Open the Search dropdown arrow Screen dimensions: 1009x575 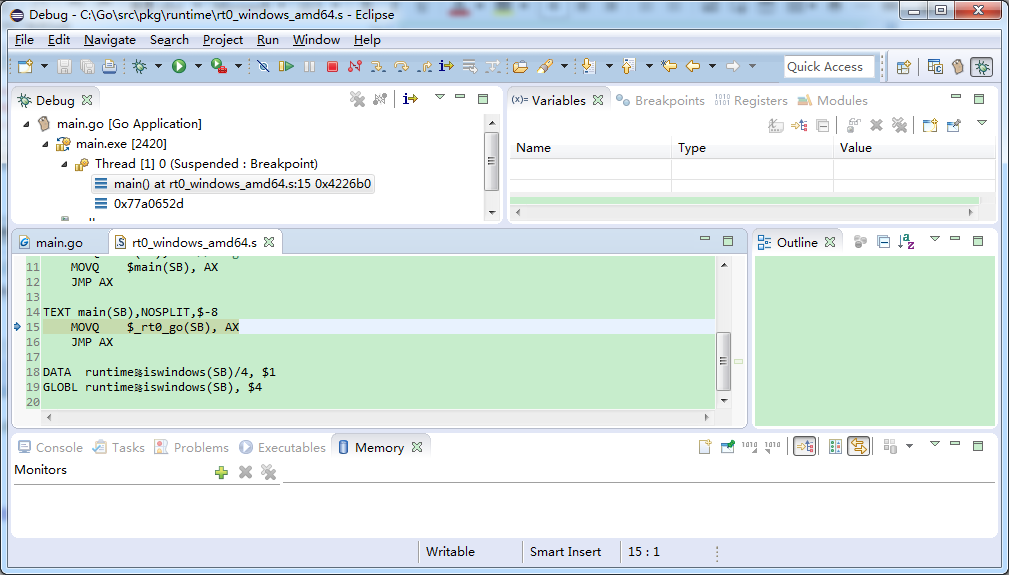(564, 66)
